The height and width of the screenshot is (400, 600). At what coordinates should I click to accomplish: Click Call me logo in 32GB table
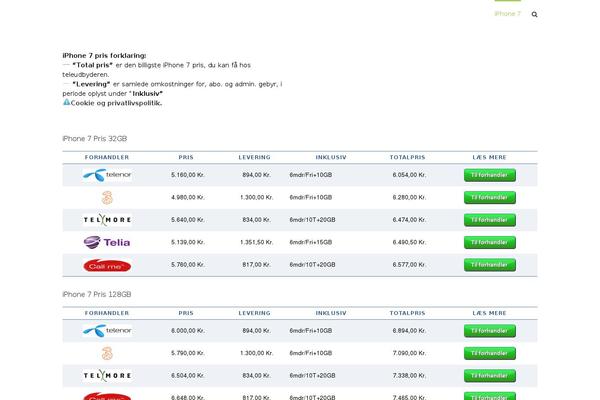[107, 265]
